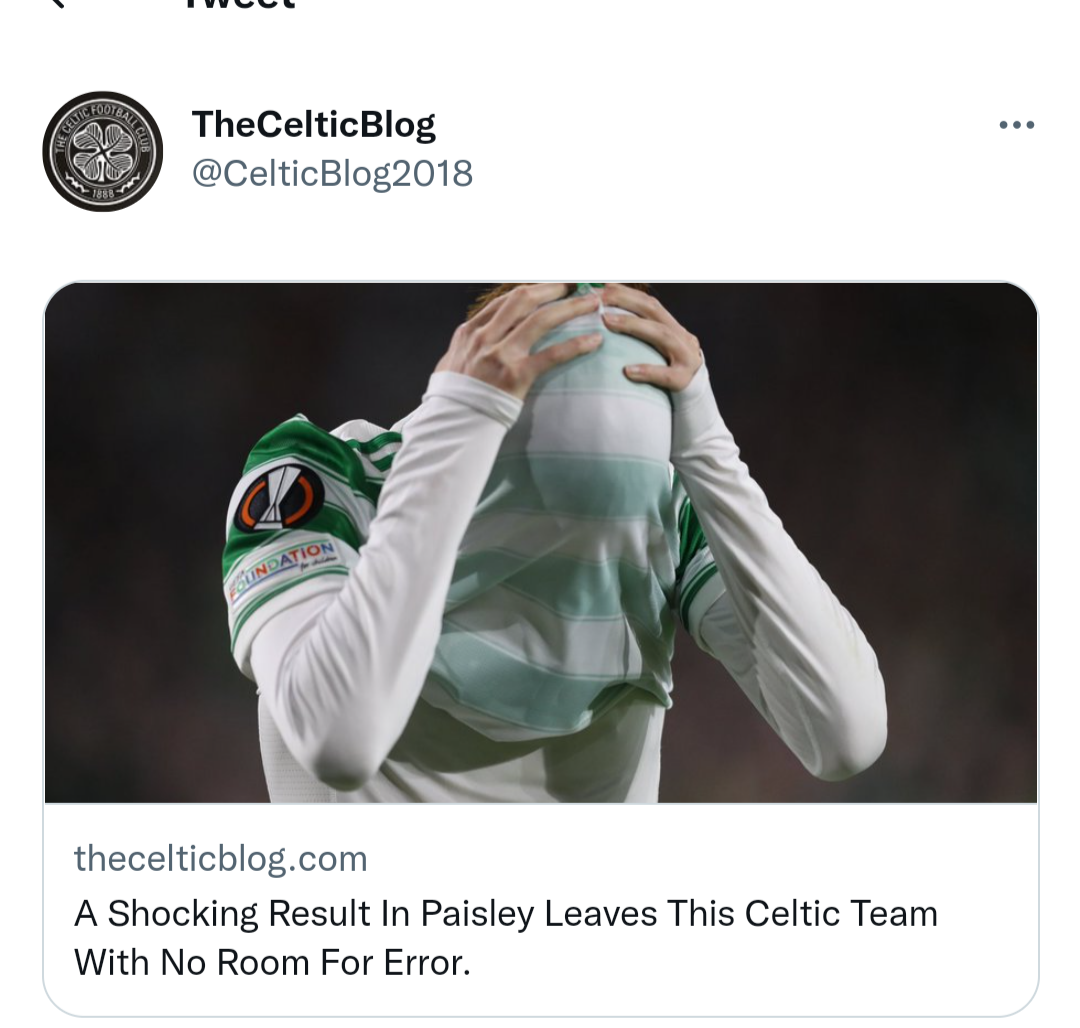
Task: Tap the four-leaf clover in the avatar
Action: coord(103,151)
